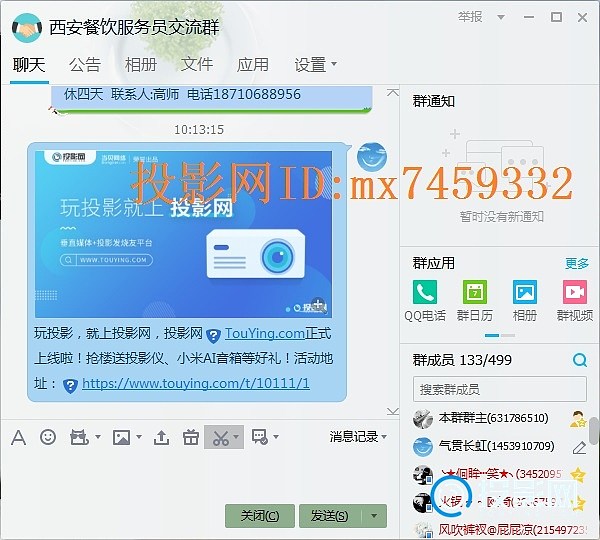Click avatar of 本群群主
This screenshot has height=540, width=600.
pyautogui.click(x=423, y=419)
